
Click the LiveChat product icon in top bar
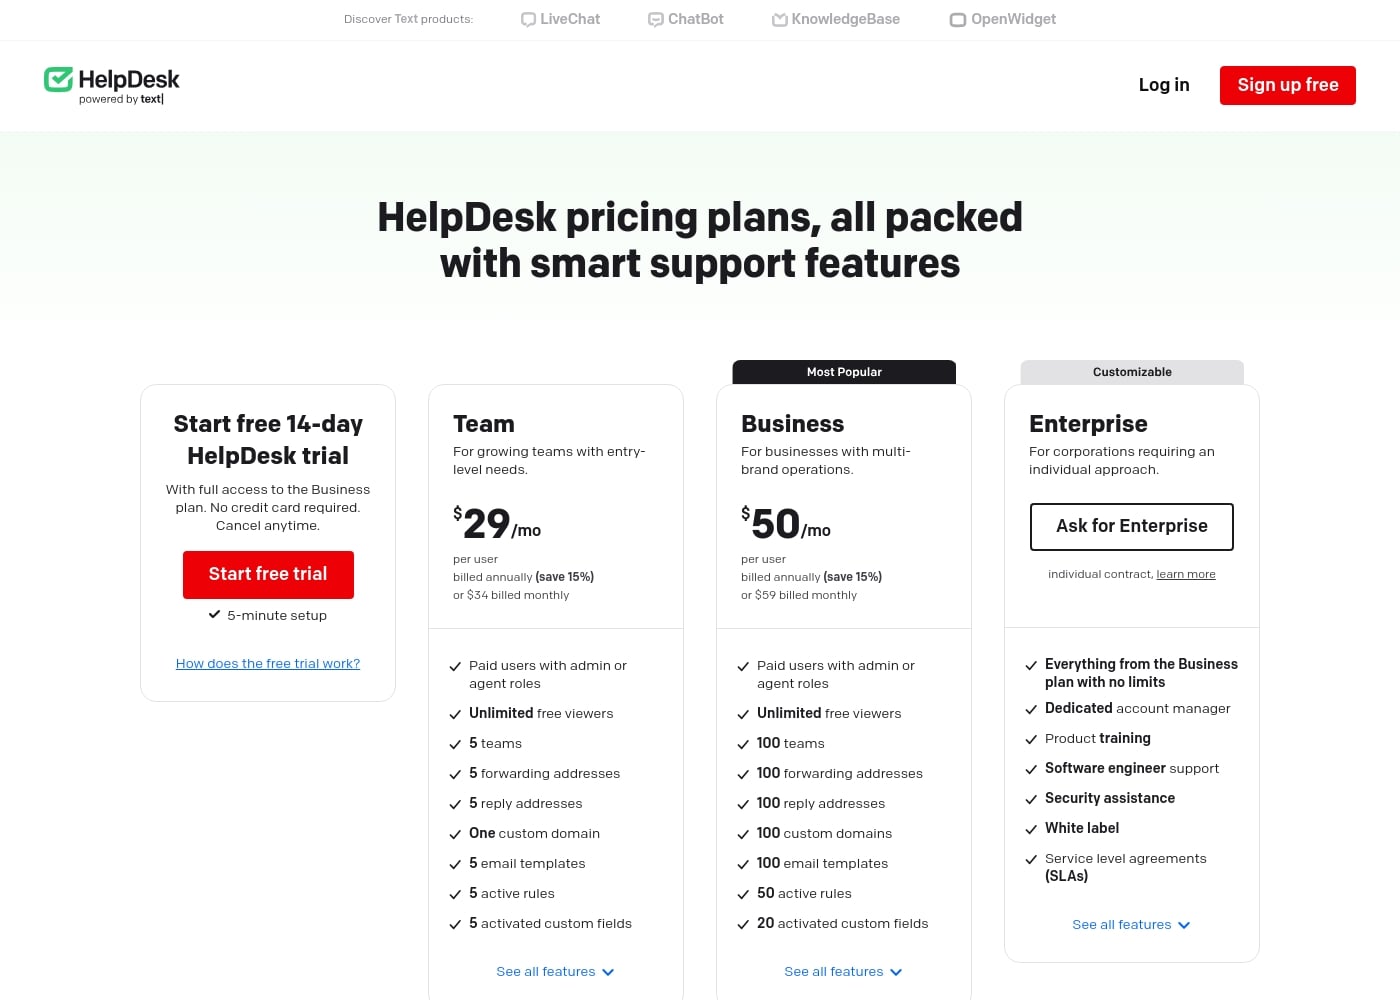tap(528, 19)
